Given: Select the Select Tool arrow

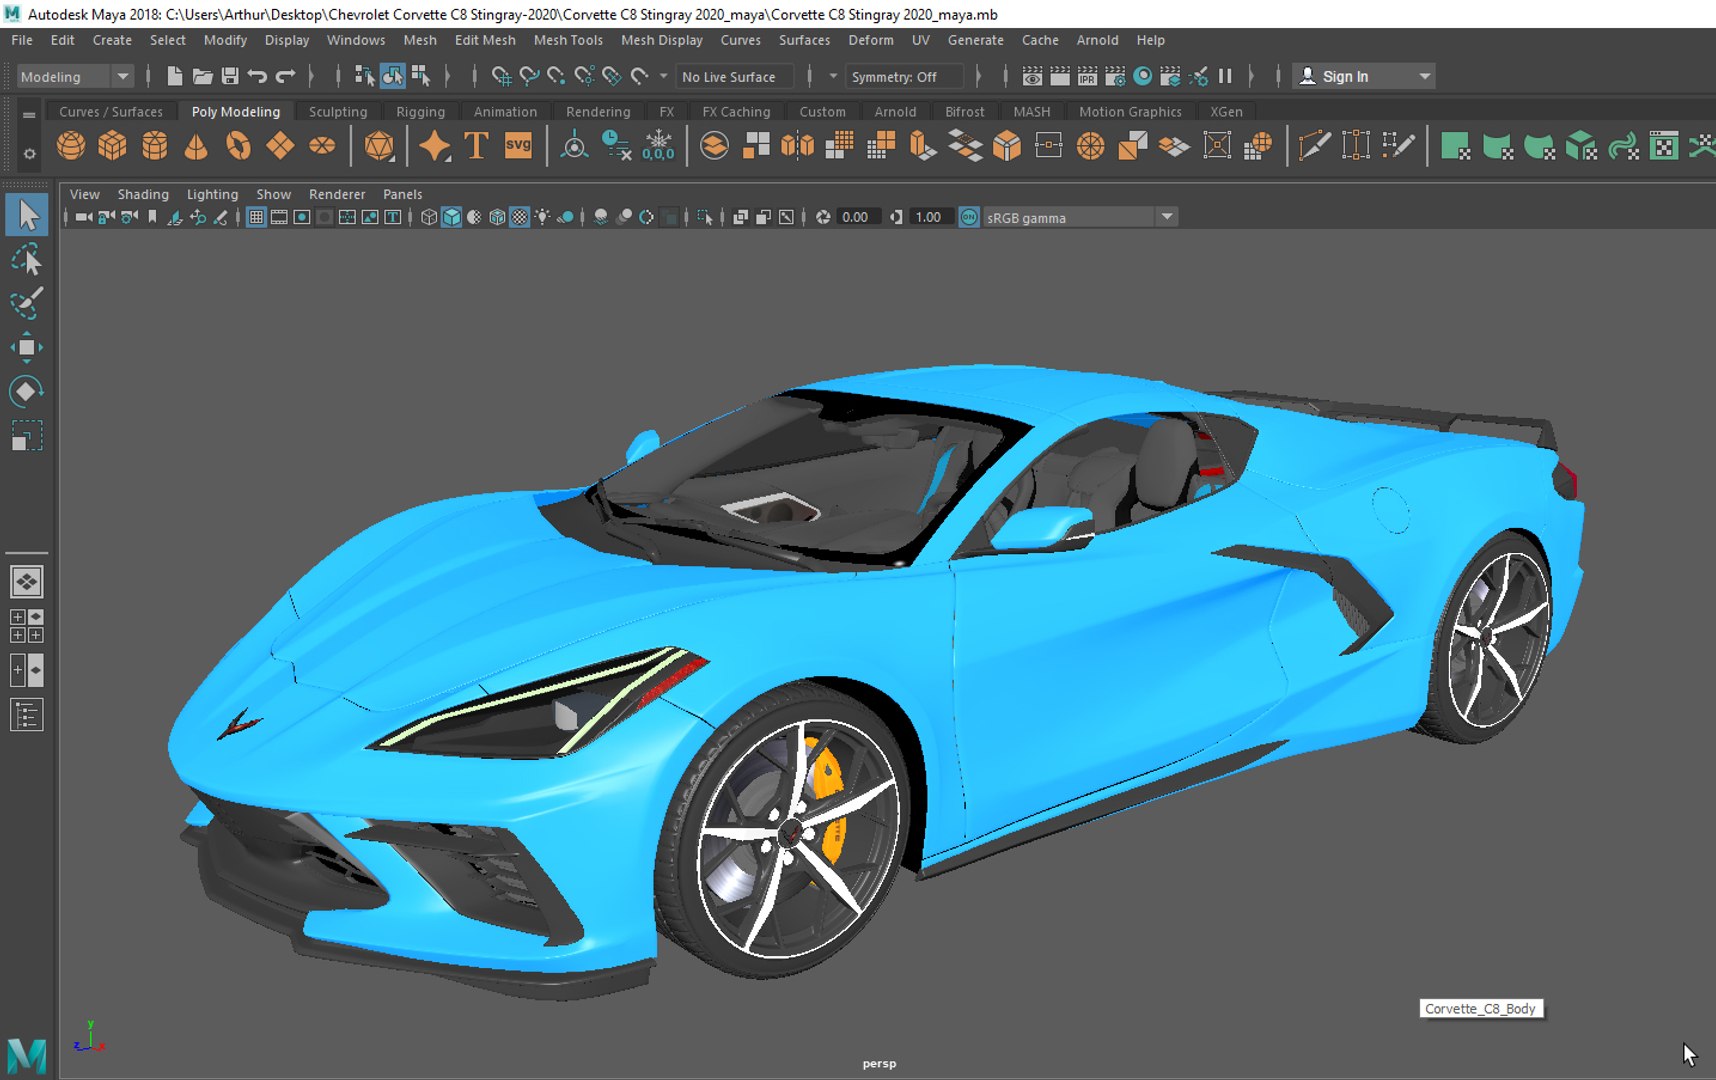Looking at the screenshot, I should coord(27,215).
